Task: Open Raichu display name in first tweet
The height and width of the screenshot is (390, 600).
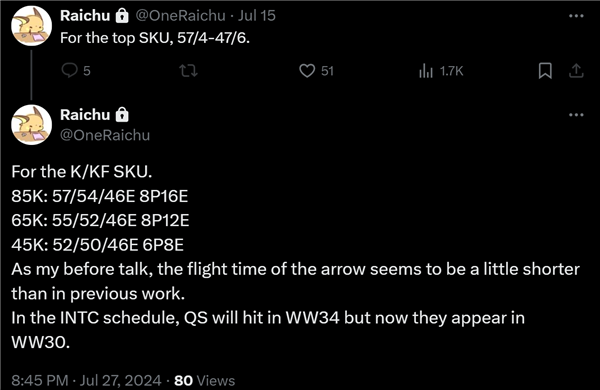Action: coord(85,16)
